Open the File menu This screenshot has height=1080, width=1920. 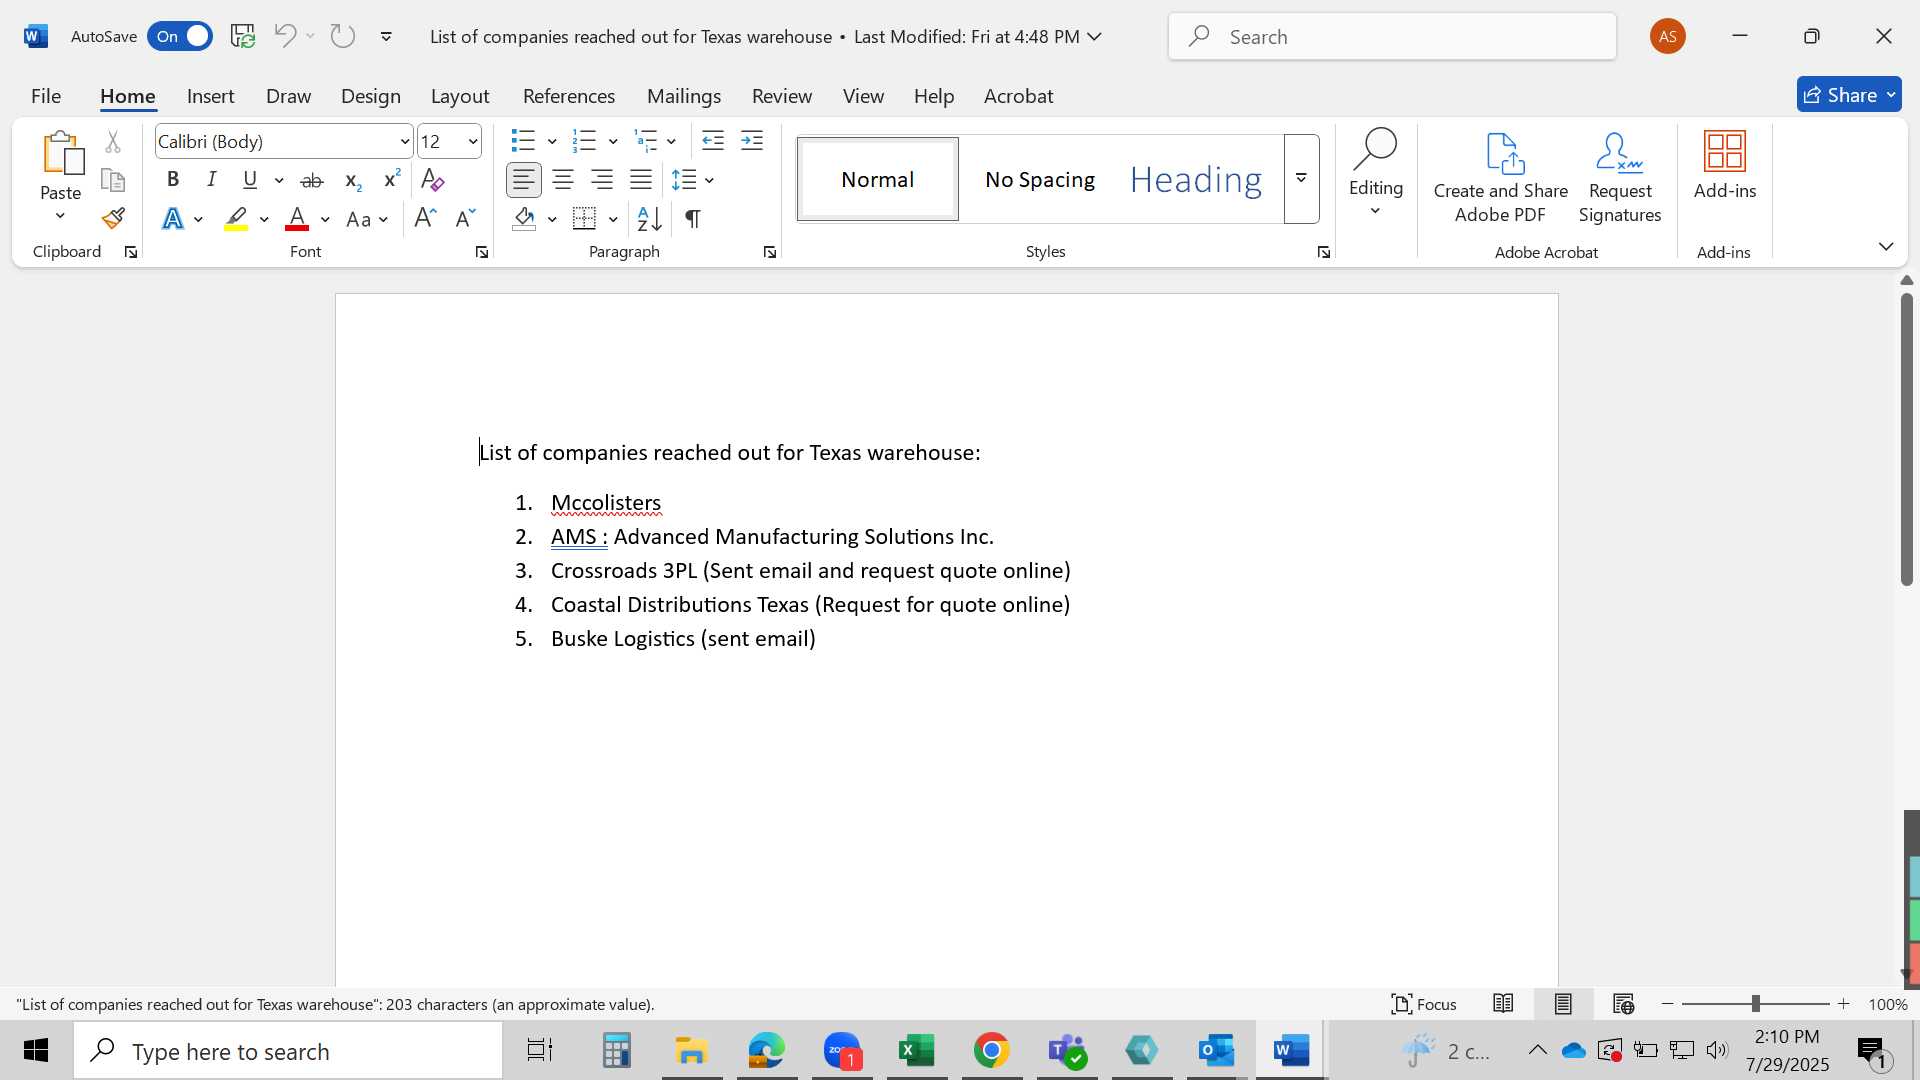pyautogui.click(x=46, y=96)
